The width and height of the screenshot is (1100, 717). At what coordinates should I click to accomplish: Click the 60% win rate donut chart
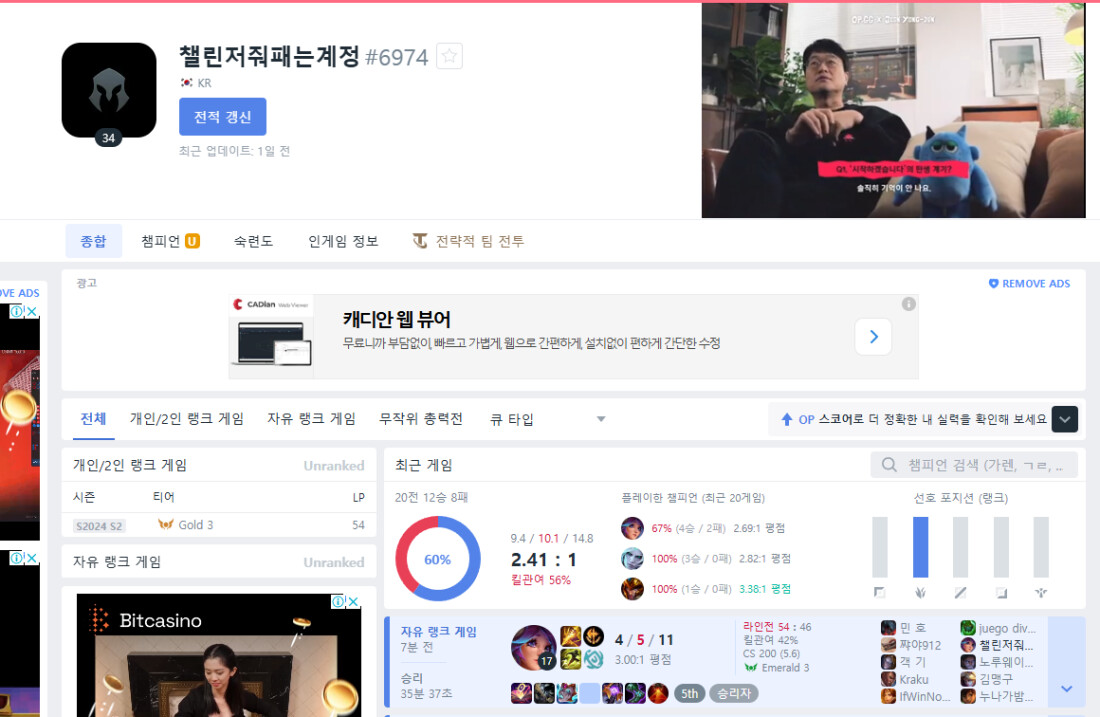pyautogui.click(x=437, y=559)
